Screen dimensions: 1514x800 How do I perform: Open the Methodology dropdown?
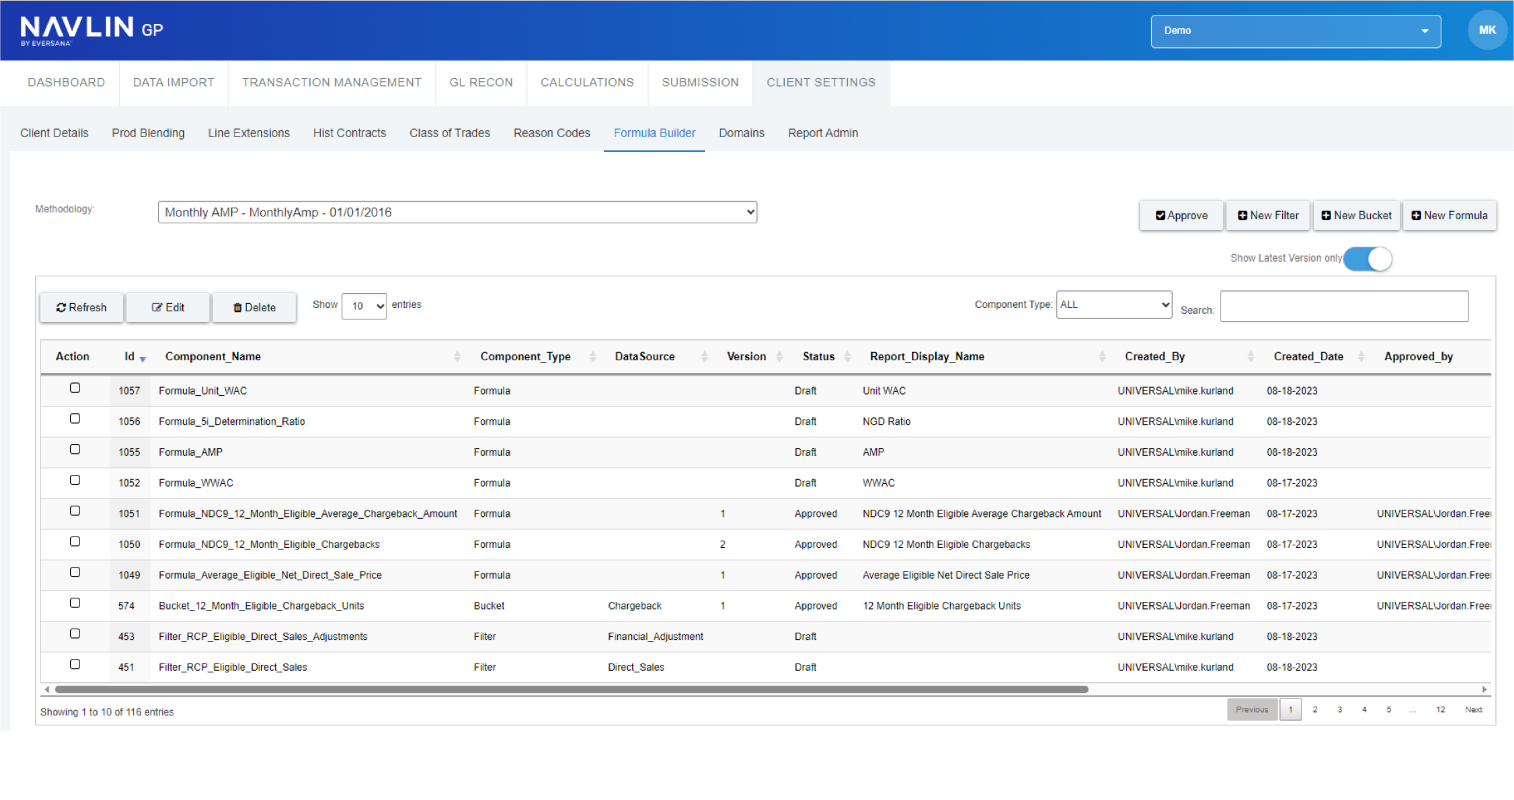click(457, 212)
